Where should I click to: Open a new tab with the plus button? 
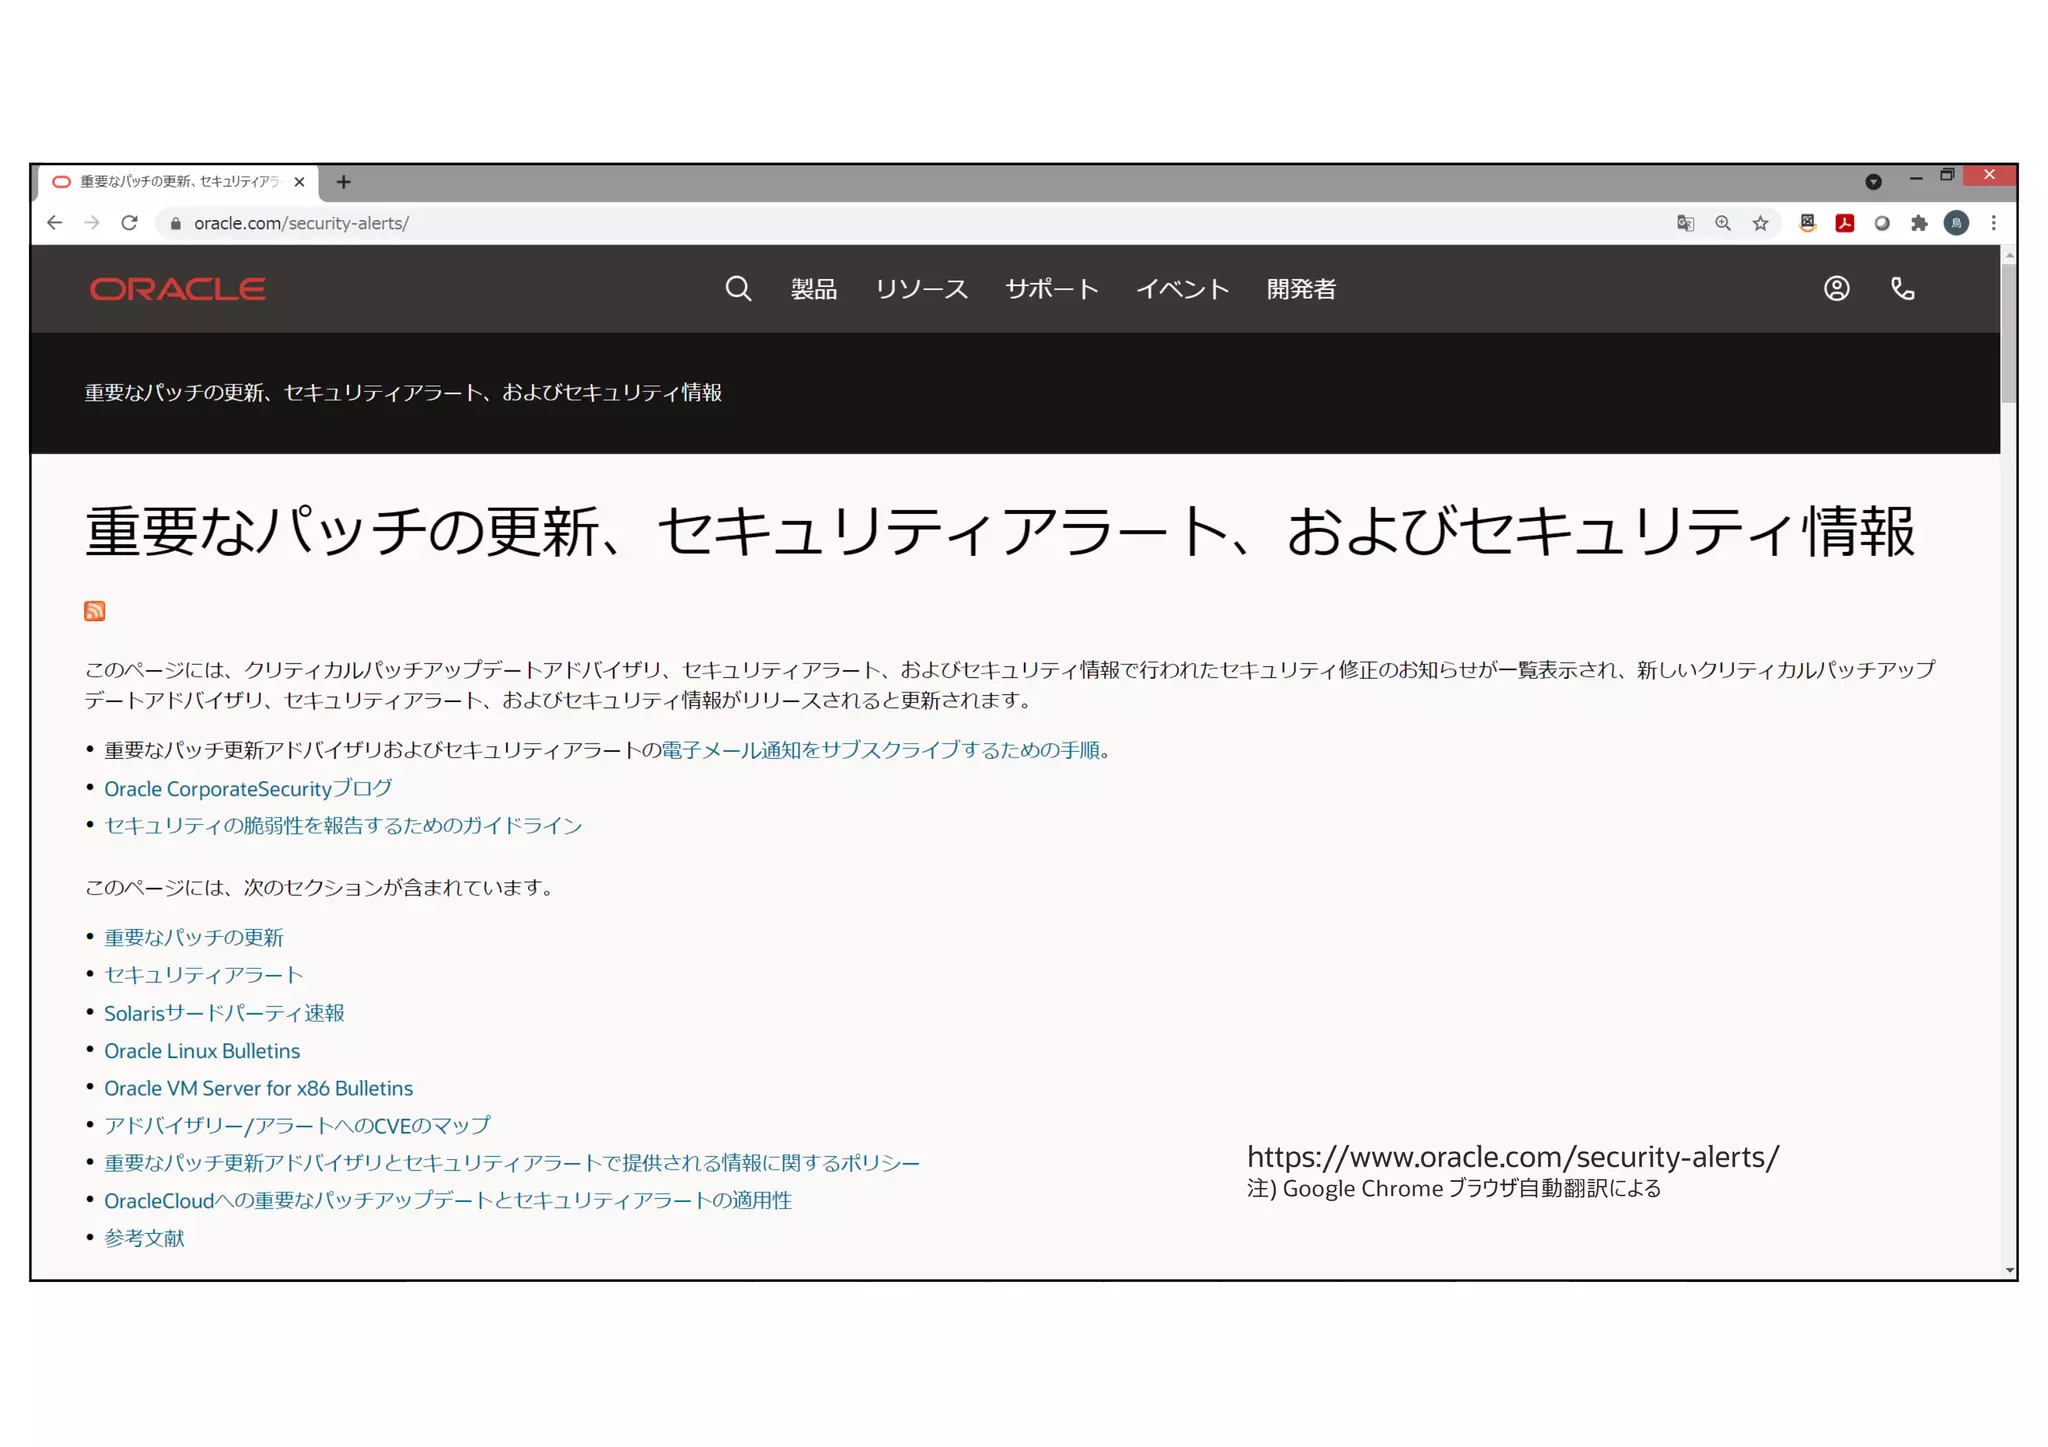coord(343,182)
